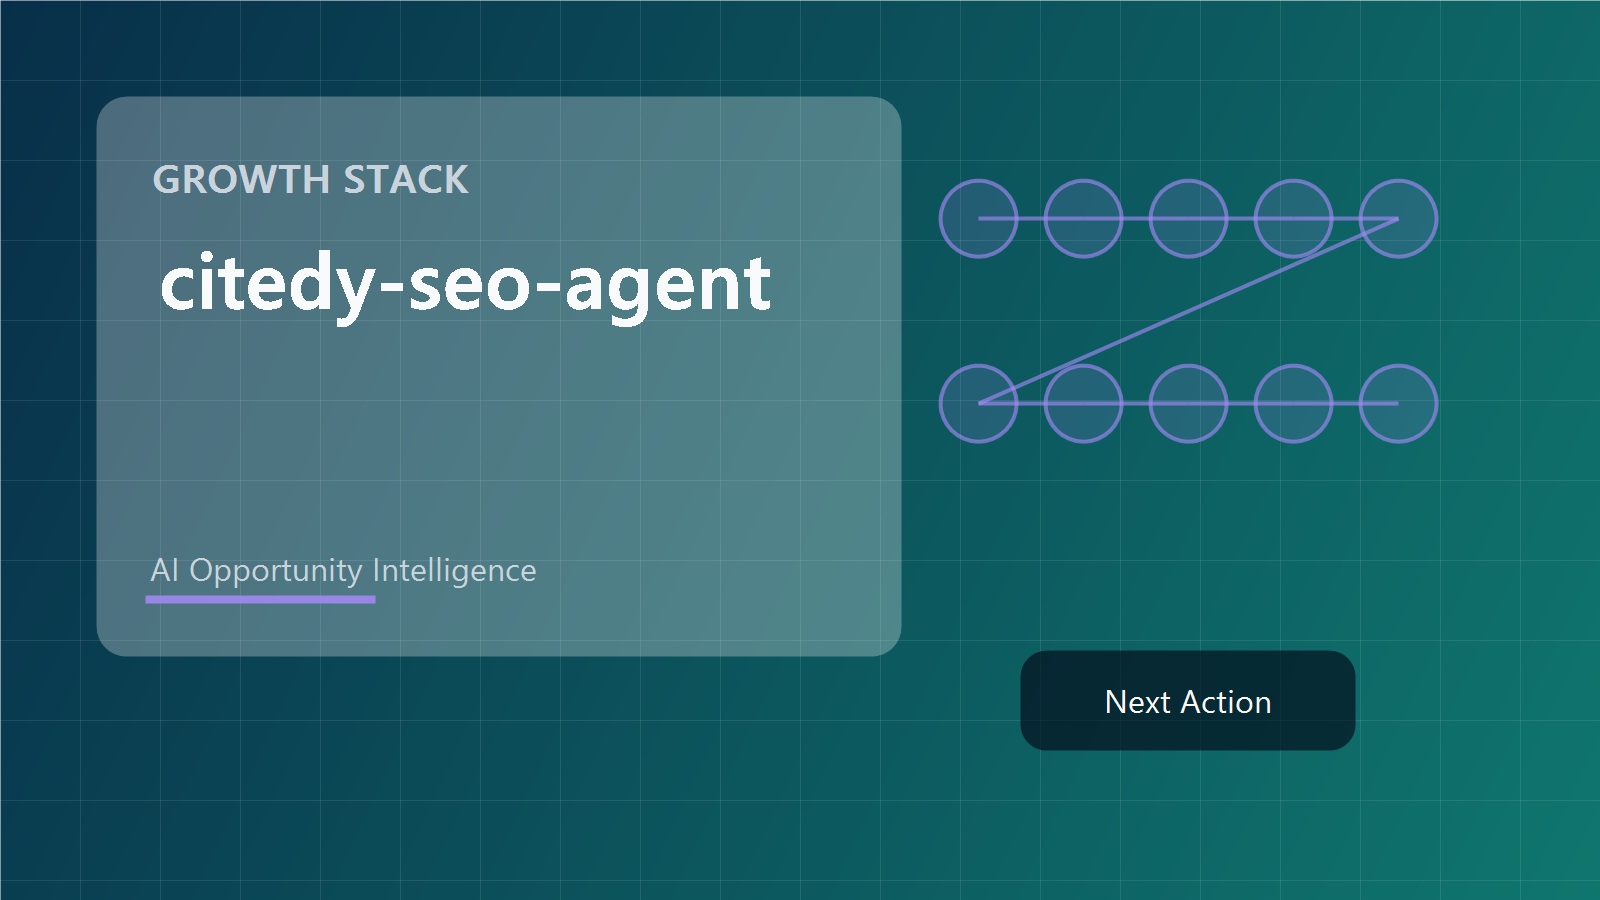Click the GROWTH STACK label
The height and width of the screenshot is (900, 1600).
click(x=310, y=180)
